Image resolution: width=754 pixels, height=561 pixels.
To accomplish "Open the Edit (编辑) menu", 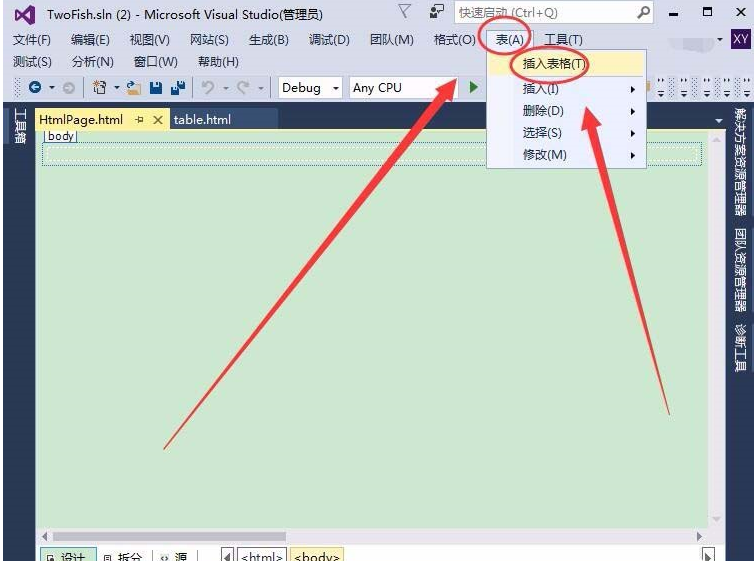I will point(90,39).
